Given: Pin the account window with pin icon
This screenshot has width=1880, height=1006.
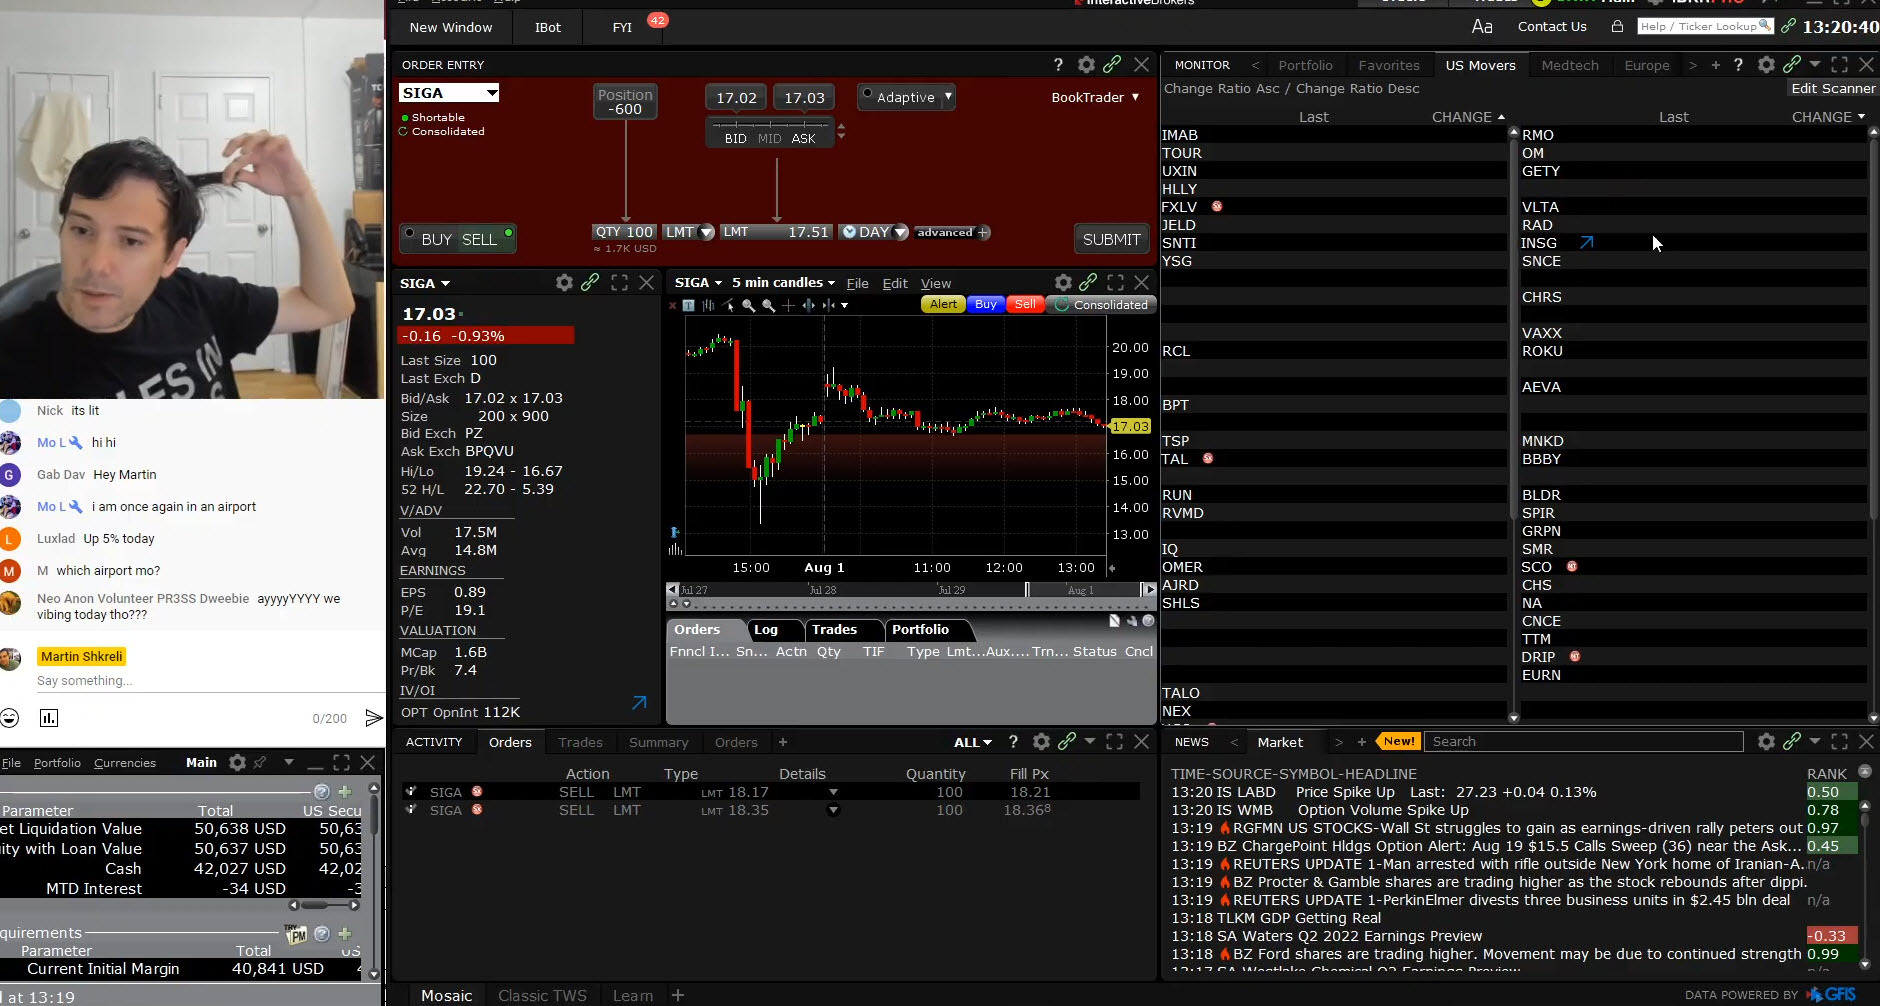Looking at the screenshot, I should pyautogui.click(x=260, y=762).
